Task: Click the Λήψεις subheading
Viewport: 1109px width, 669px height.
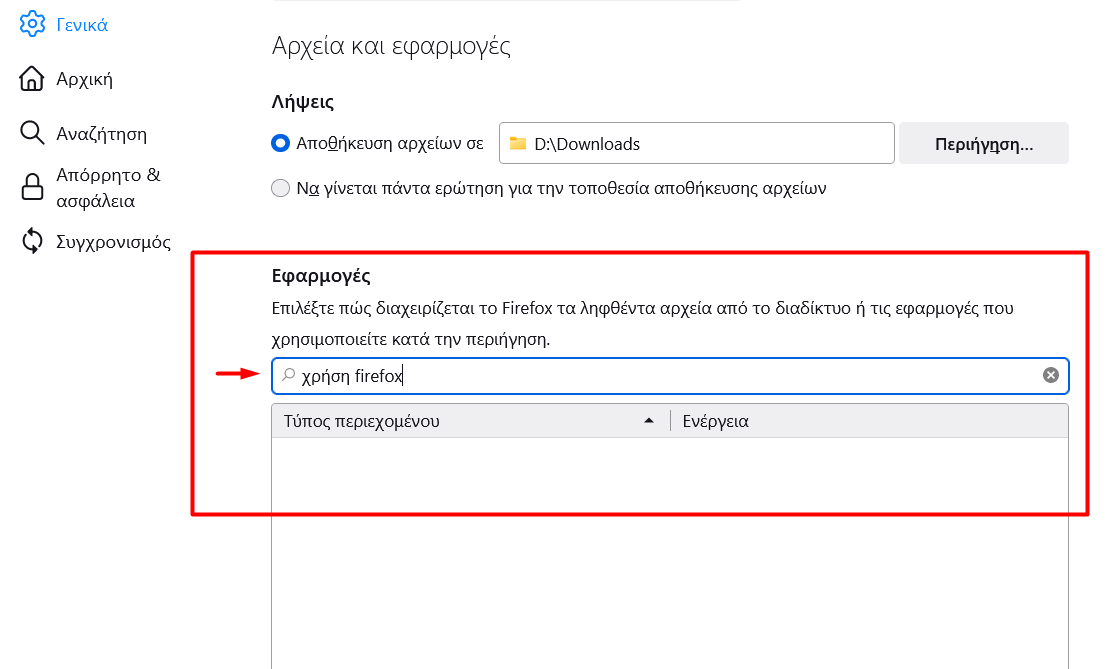Action: 303,102
